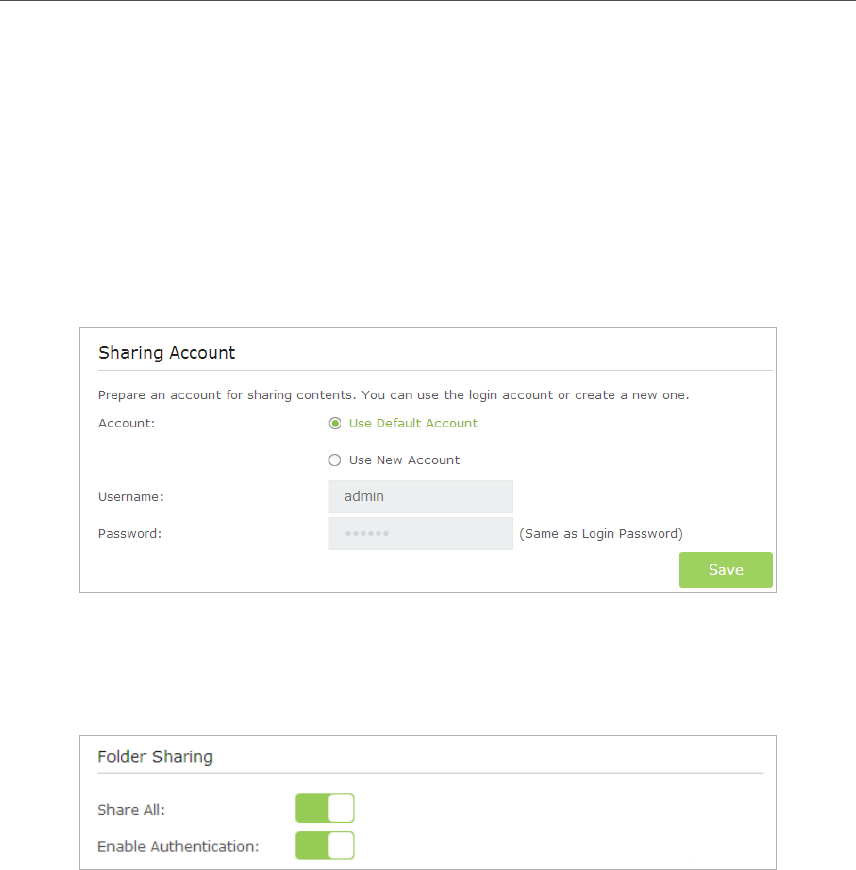Click the divider line under Sharing Account heading

435,371
